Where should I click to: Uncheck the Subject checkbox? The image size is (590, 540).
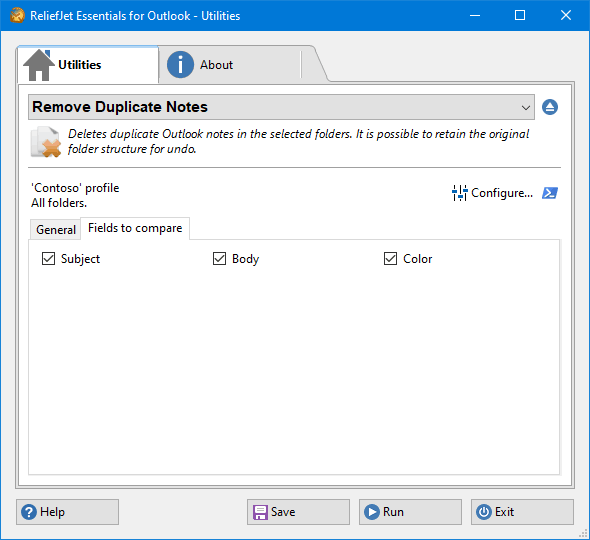coord(49,259)
